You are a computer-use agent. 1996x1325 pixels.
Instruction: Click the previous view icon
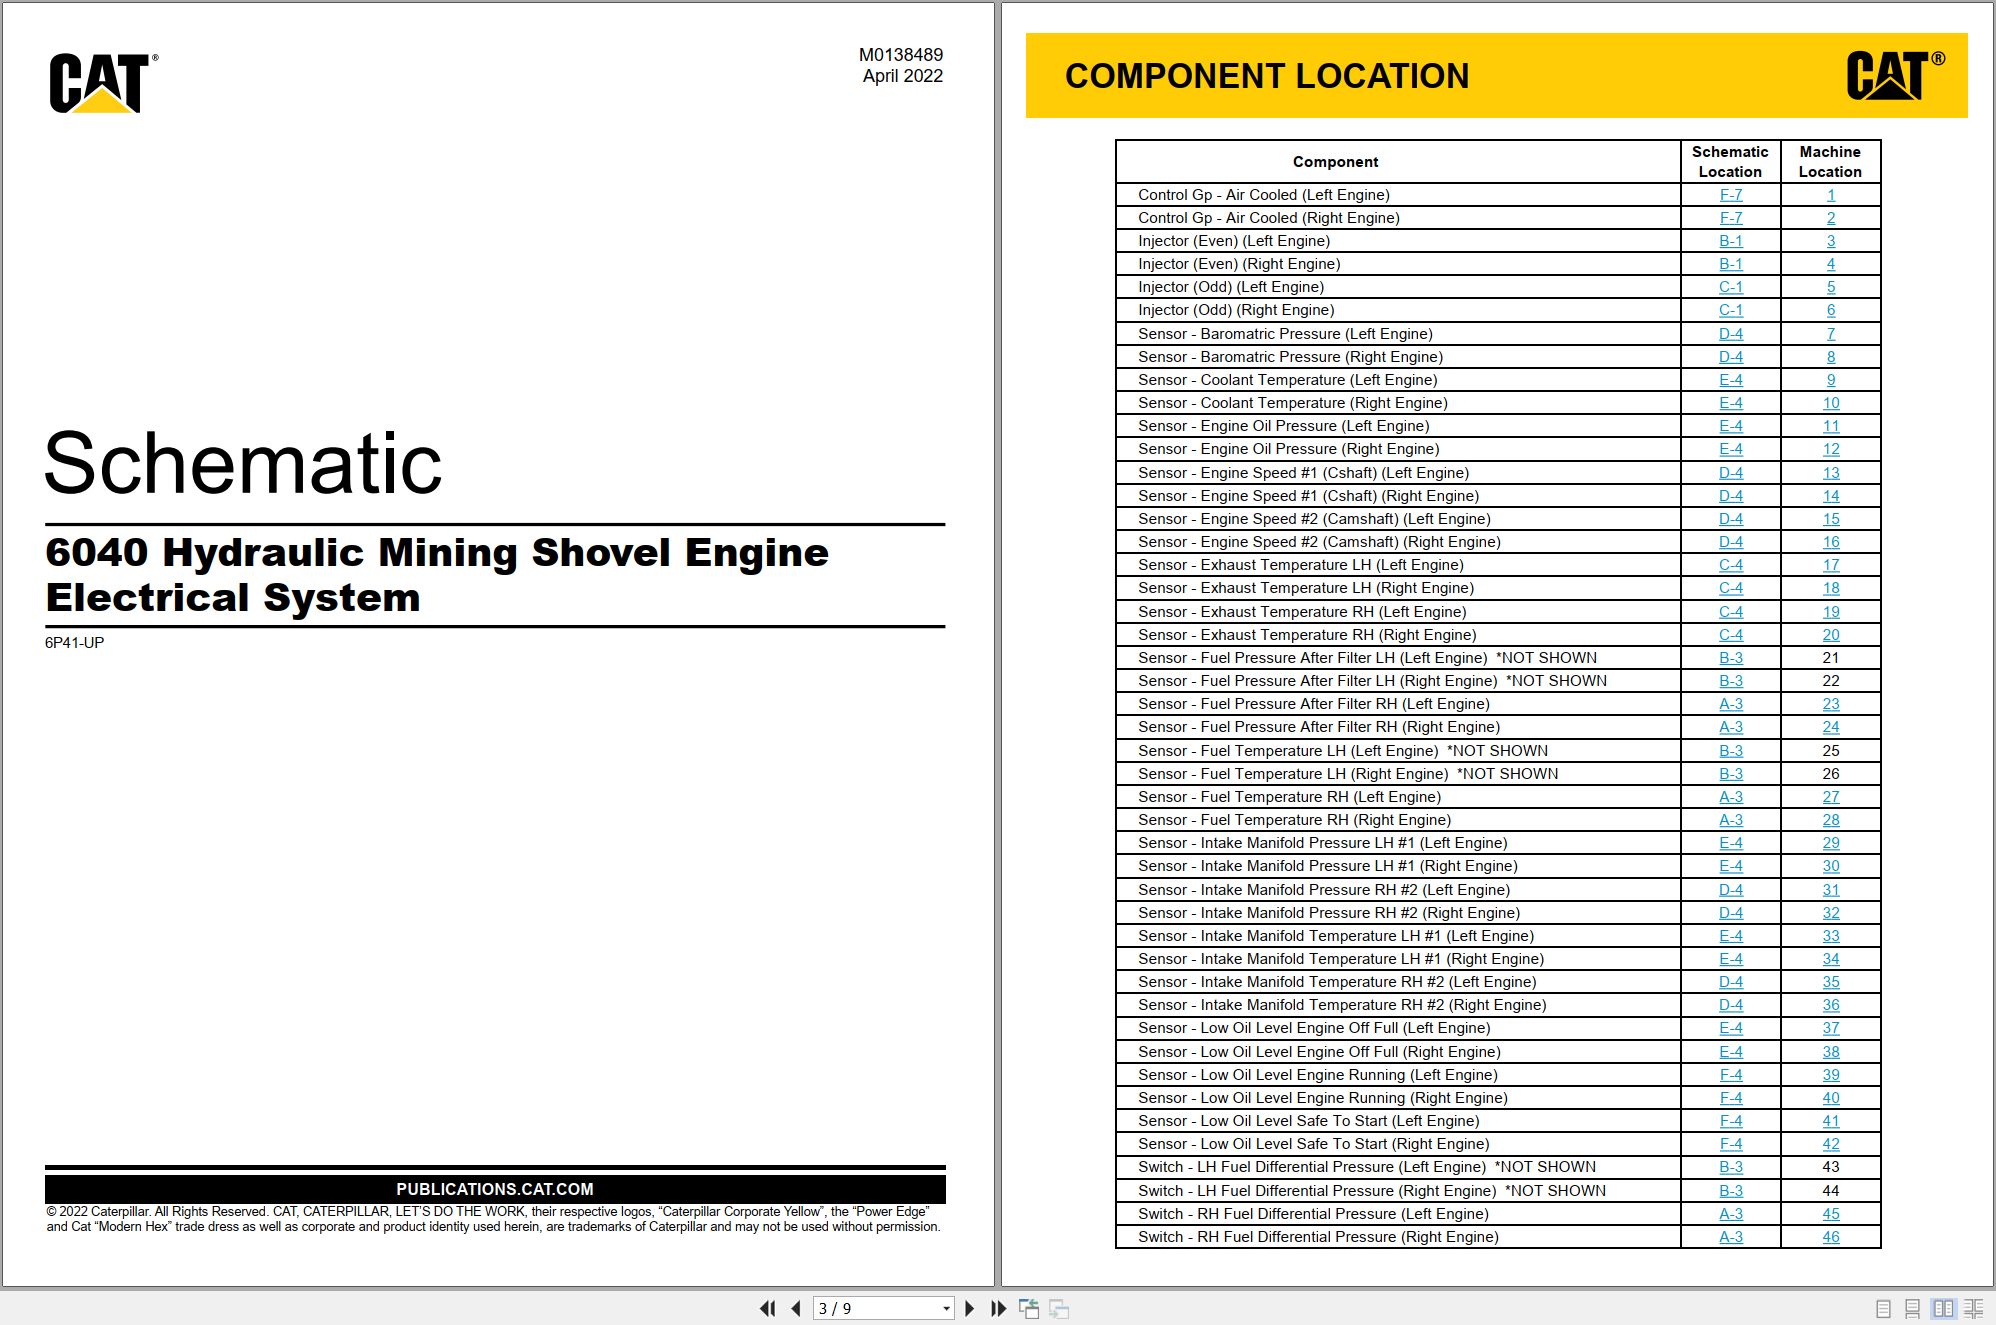tap(1029, 1308)
